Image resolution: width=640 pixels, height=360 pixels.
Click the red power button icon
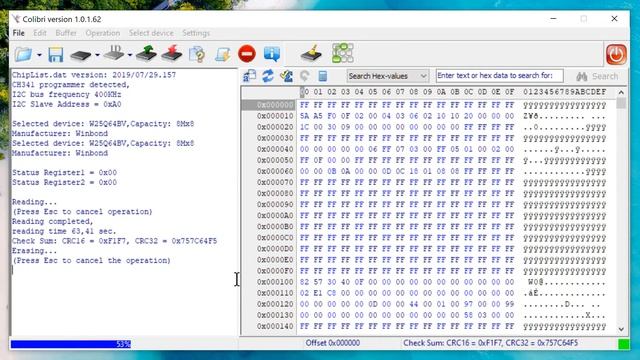(x=616, y=54)
